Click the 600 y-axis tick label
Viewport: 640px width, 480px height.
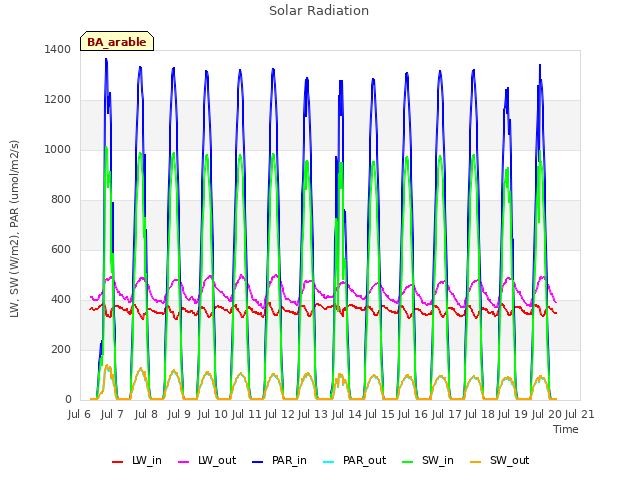(x=61, y=249)
